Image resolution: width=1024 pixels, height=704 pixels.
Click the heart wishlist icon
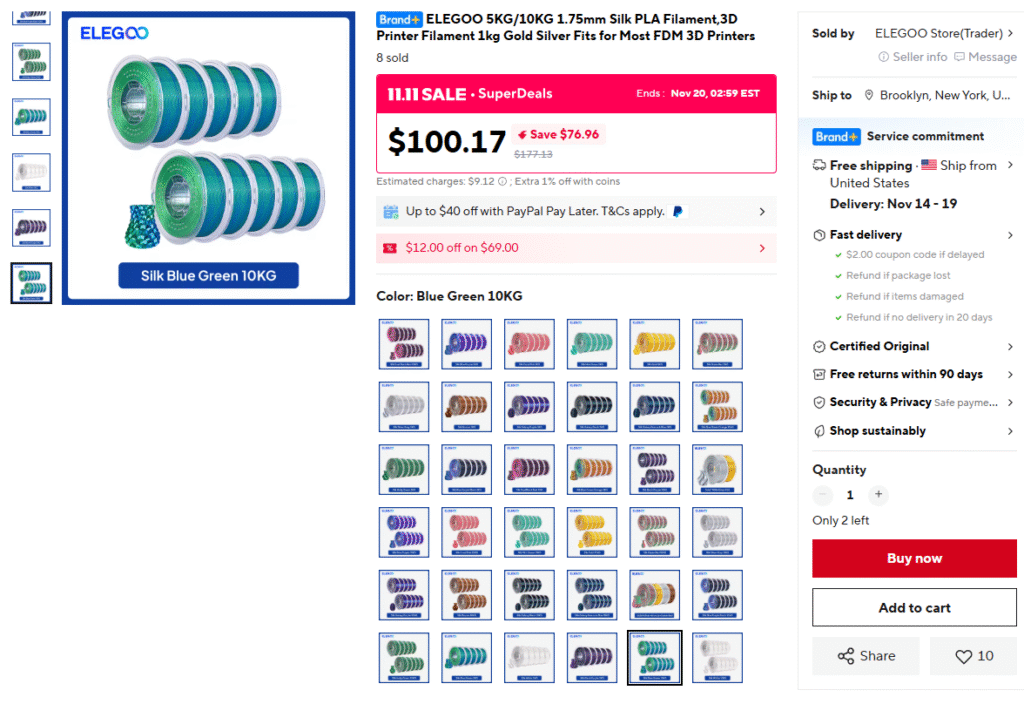click(x=963, y=657)
